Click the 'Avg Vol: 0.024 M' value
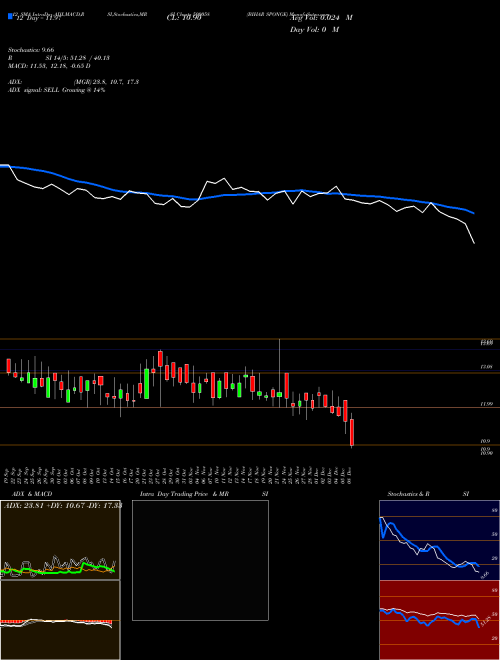This screenshot has width=500, height=660. [x=321, y=18]
